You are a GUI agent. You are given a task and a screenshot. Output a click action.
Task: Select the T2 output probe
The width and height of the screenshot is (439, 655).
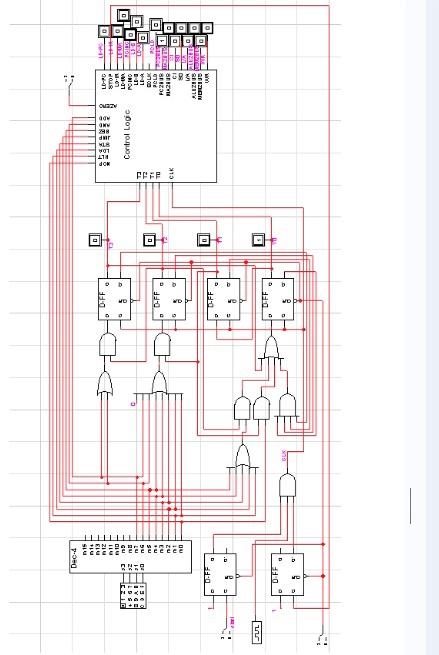pos(150,240)
